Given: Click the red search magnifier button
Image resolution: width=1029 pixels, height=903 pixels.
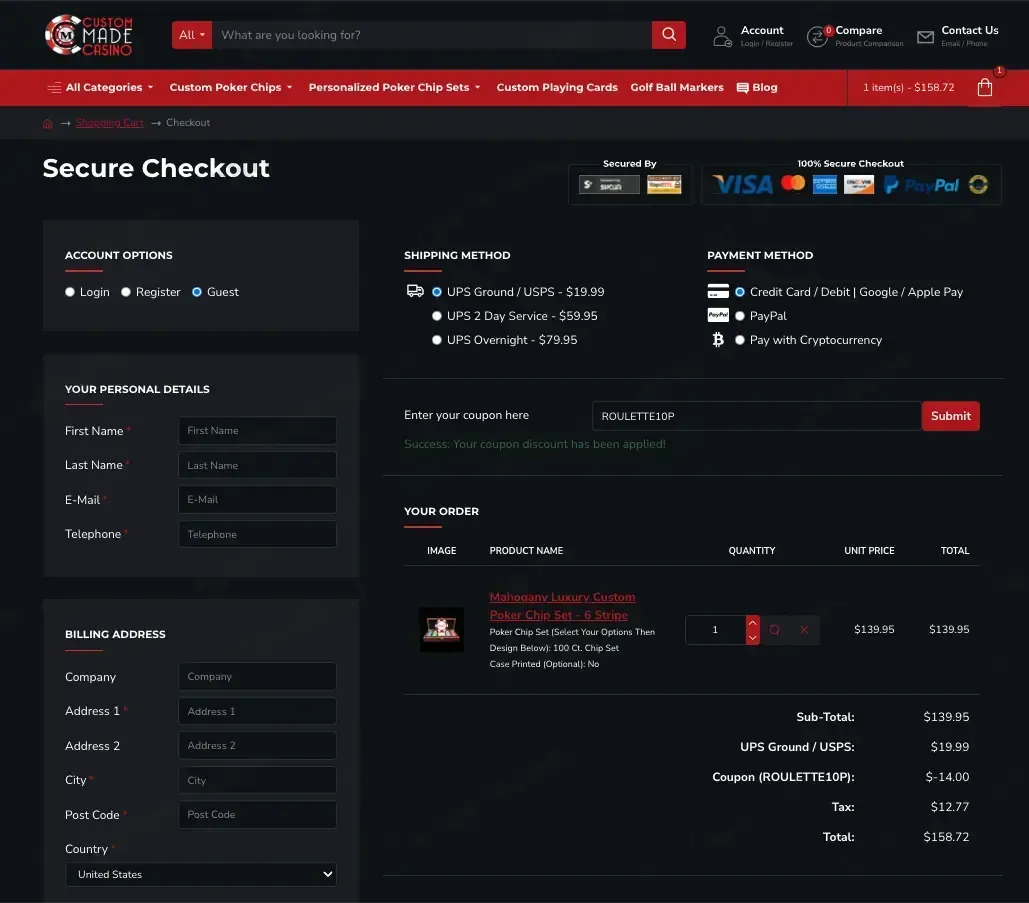Looking at the screenshot, I should [x=669, y=35].
